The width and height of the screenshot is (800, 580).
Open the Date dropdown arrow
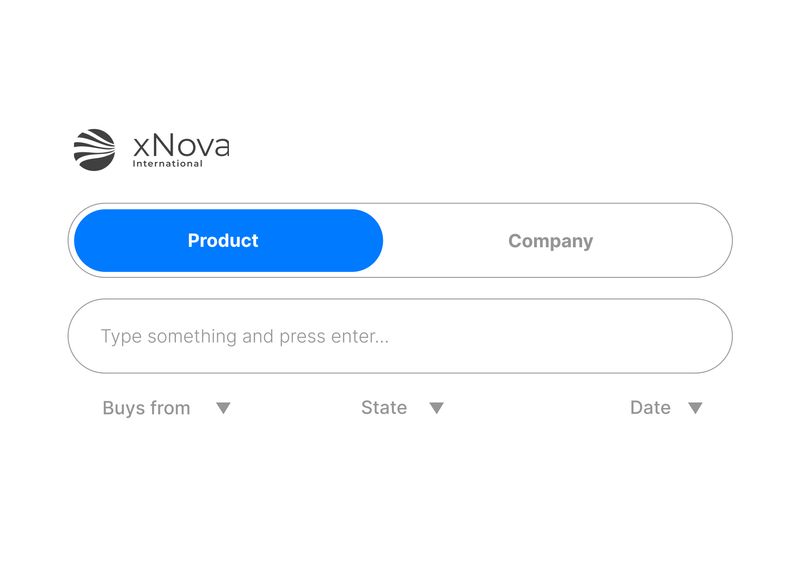[x=695, y=407]
